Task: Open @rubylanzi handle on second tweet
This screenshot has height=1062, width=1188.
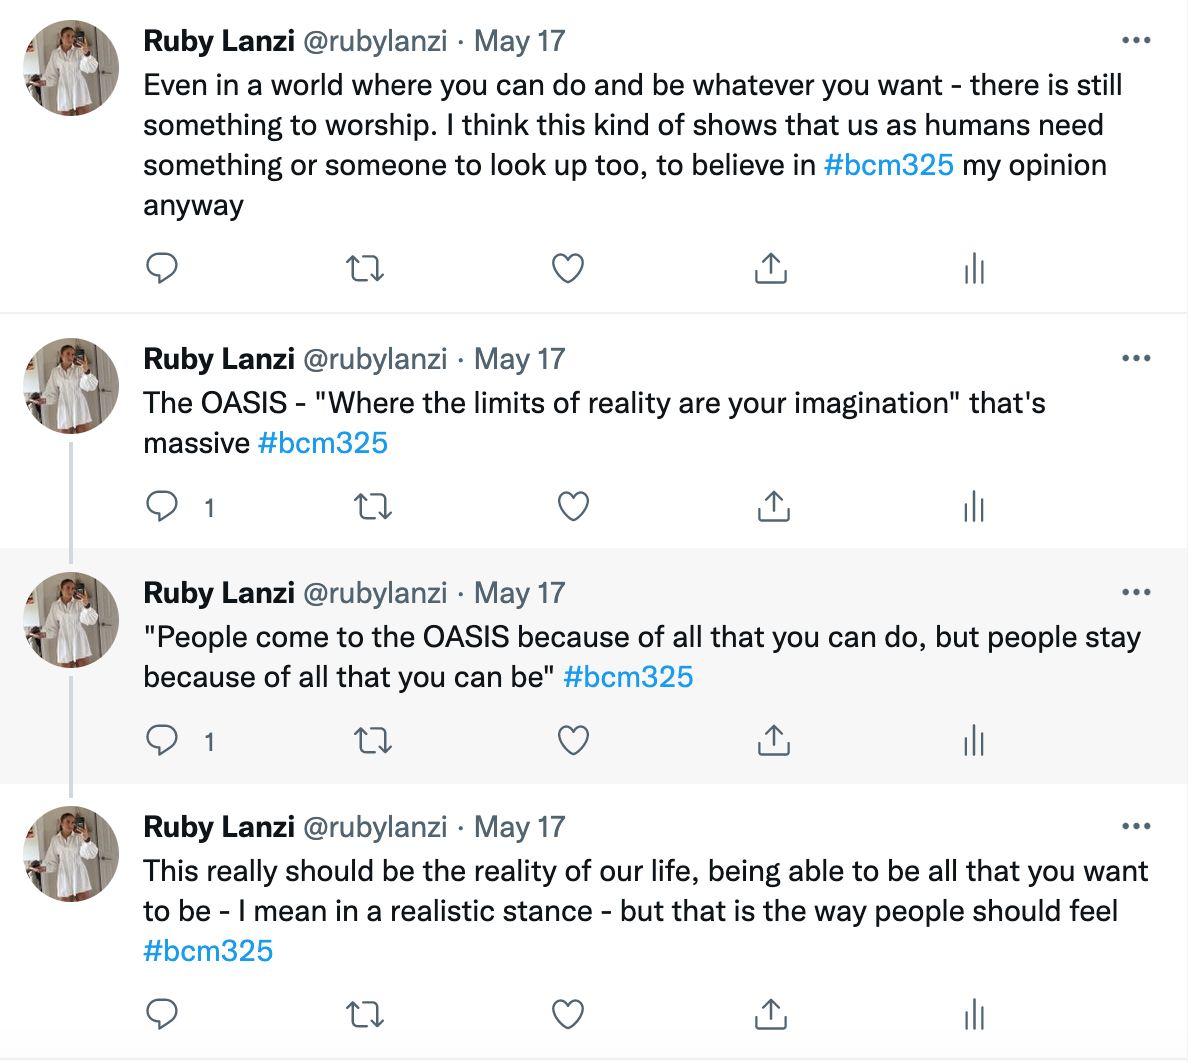Action: point(375,359)
